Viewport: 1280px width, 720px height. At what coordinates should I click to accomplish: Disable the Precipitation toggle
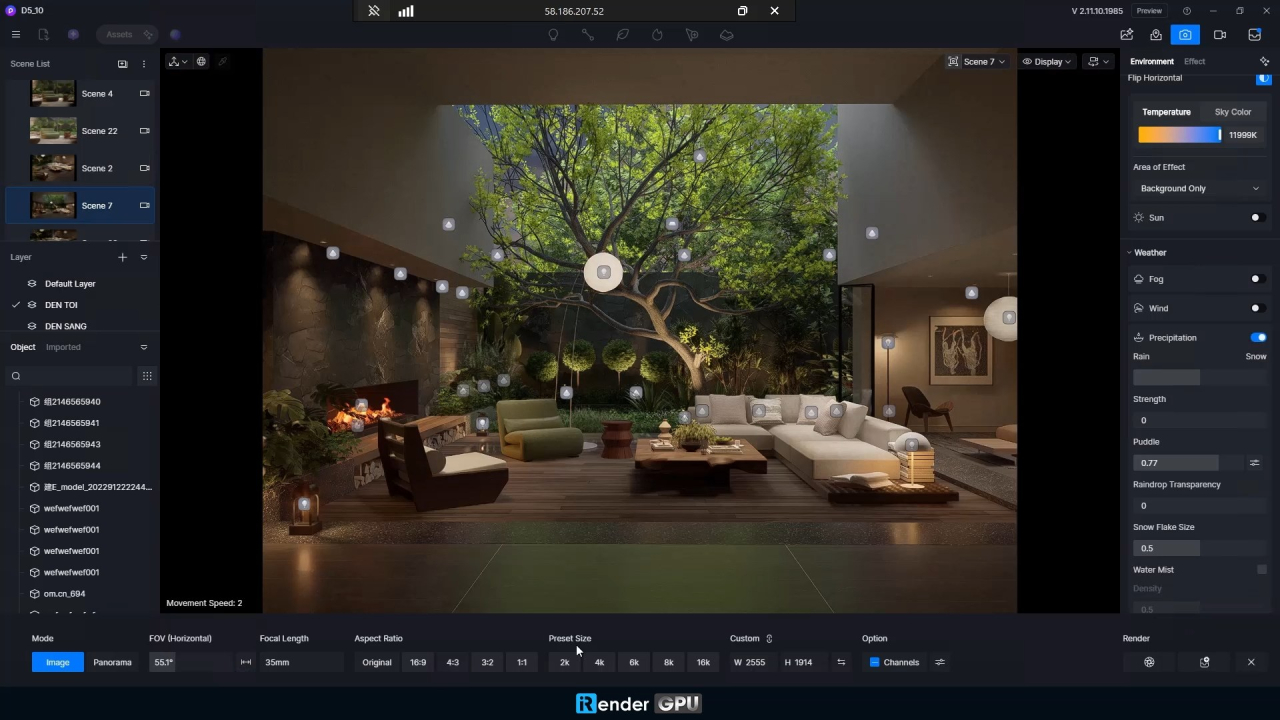[1258, 338]
